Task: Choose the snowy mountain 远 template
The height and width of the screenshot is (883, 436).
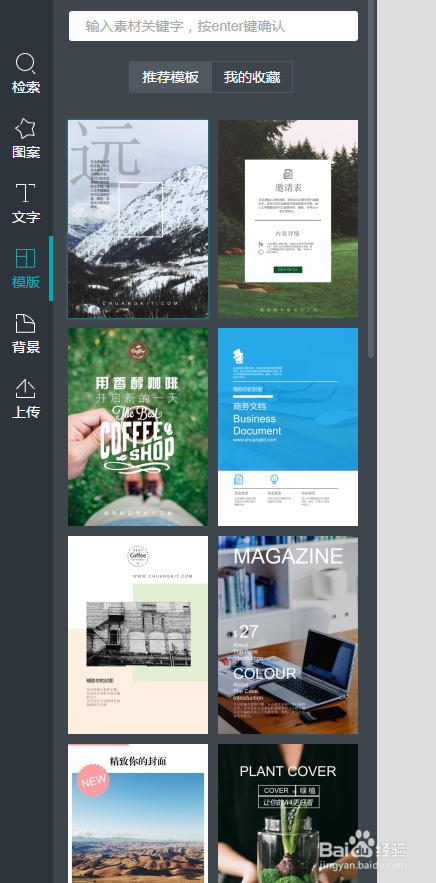Action: click(x=138, y=219)
